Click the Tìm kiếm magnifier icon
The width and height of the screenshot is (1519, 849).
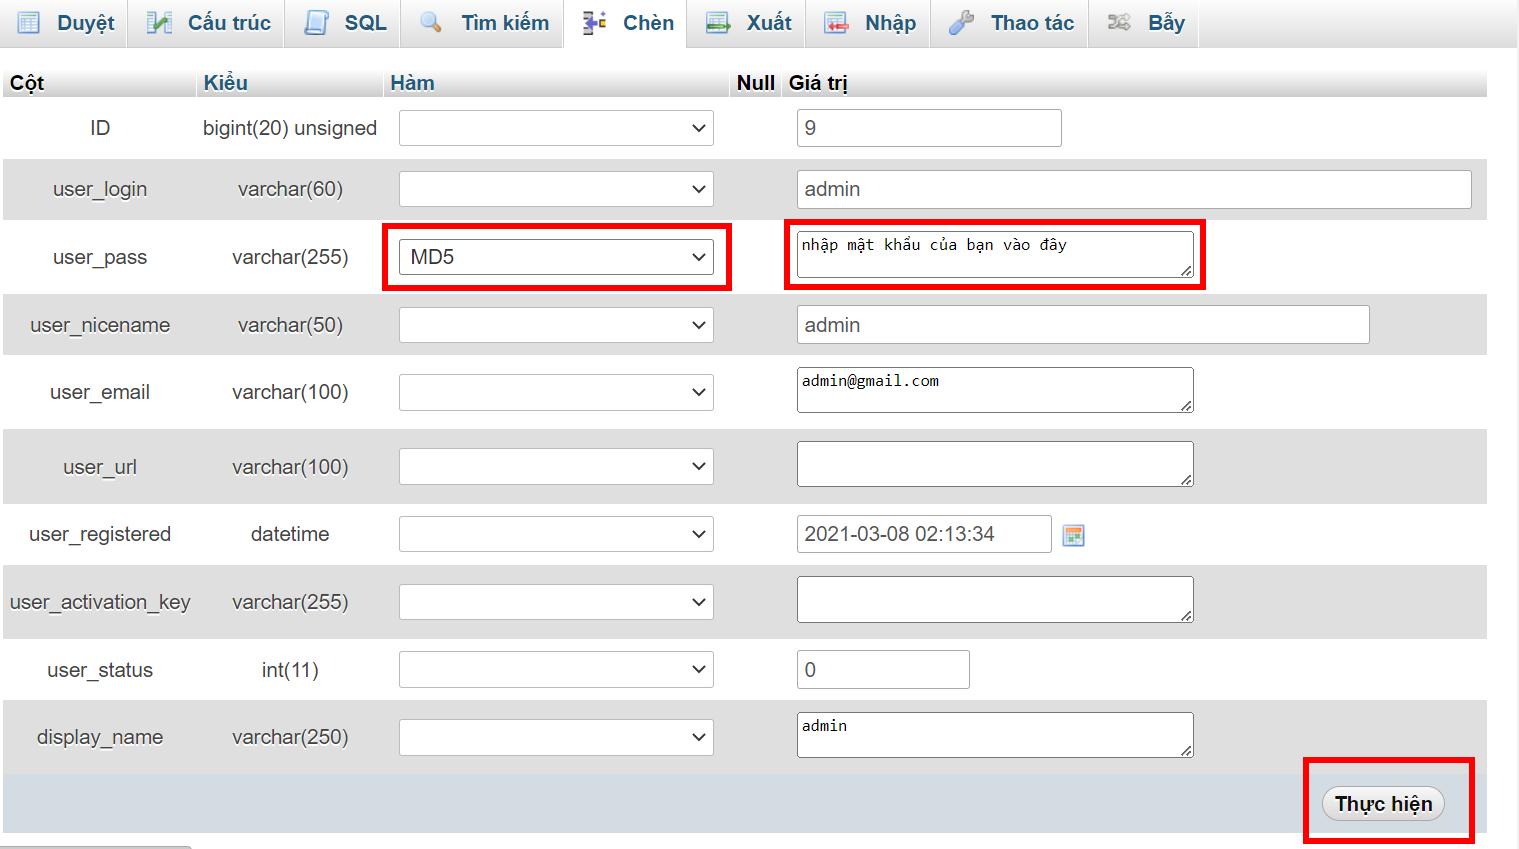click(431, 23)
